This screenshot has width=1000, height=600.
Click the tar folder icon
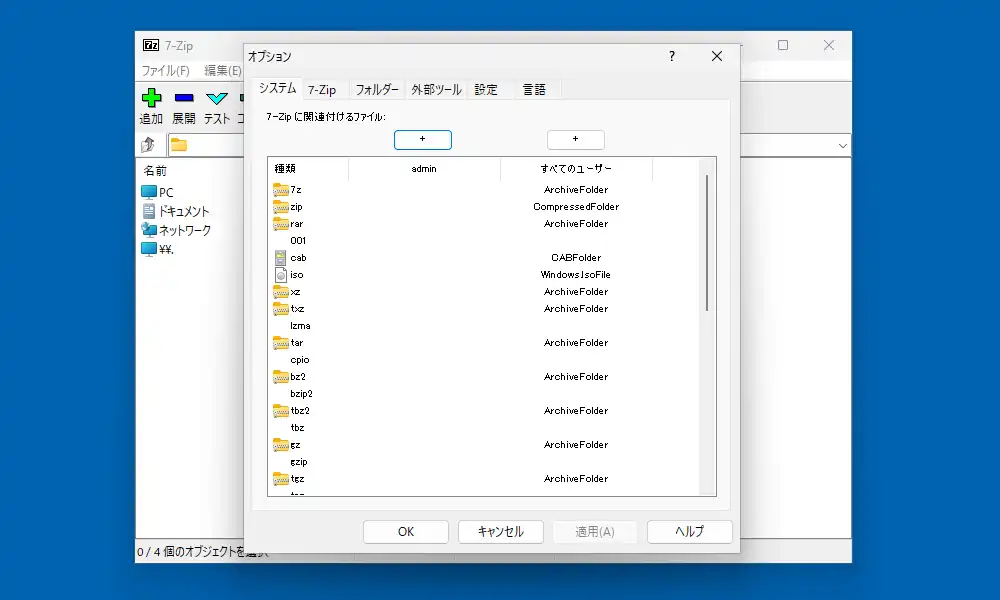tap(281, 343)
